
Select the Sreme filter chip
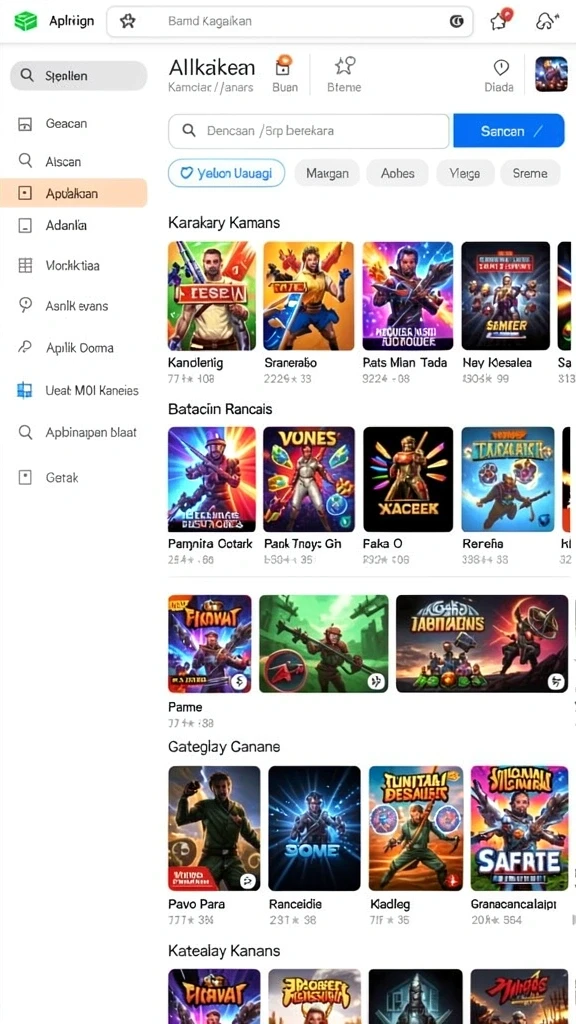[530, 173]
